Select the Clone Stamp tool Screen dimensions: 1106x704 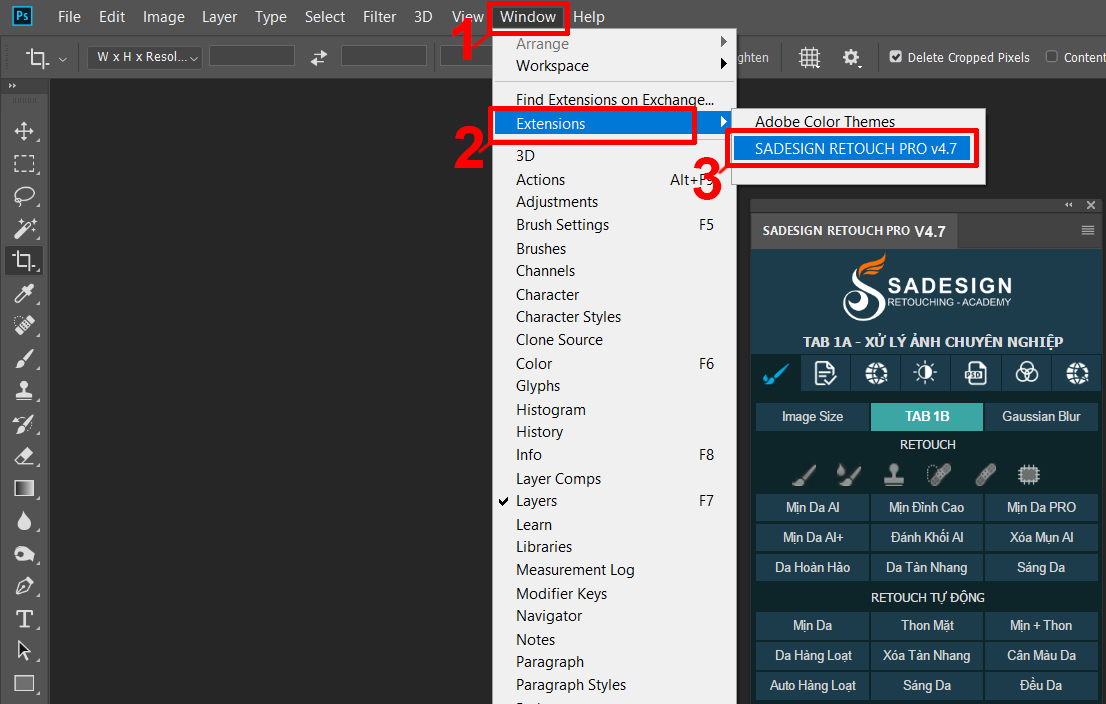pos(25,391)
